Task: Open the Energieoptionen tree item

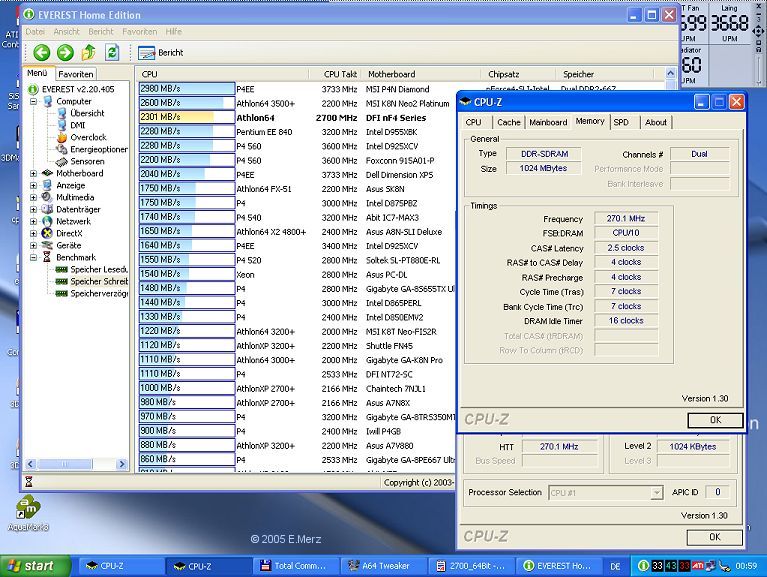Action: [99, 149]
